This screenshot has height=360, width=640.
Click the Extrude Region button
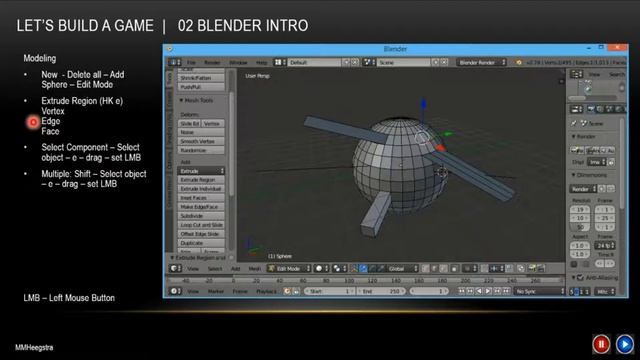click(x=201, y=180)
